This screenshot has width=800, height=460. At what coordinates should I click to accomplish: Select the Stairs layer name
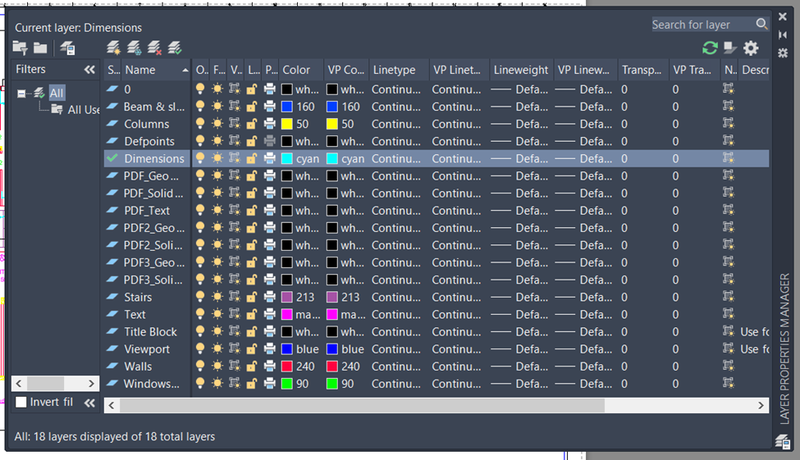138,297
